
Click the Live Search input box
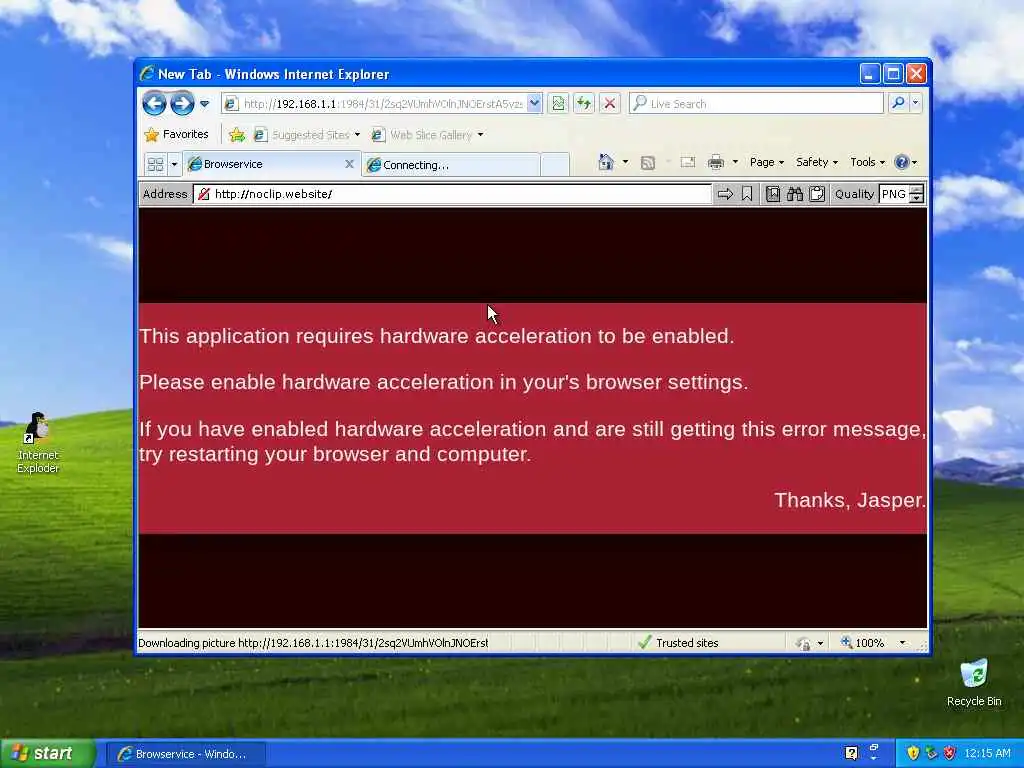[756, 103]
